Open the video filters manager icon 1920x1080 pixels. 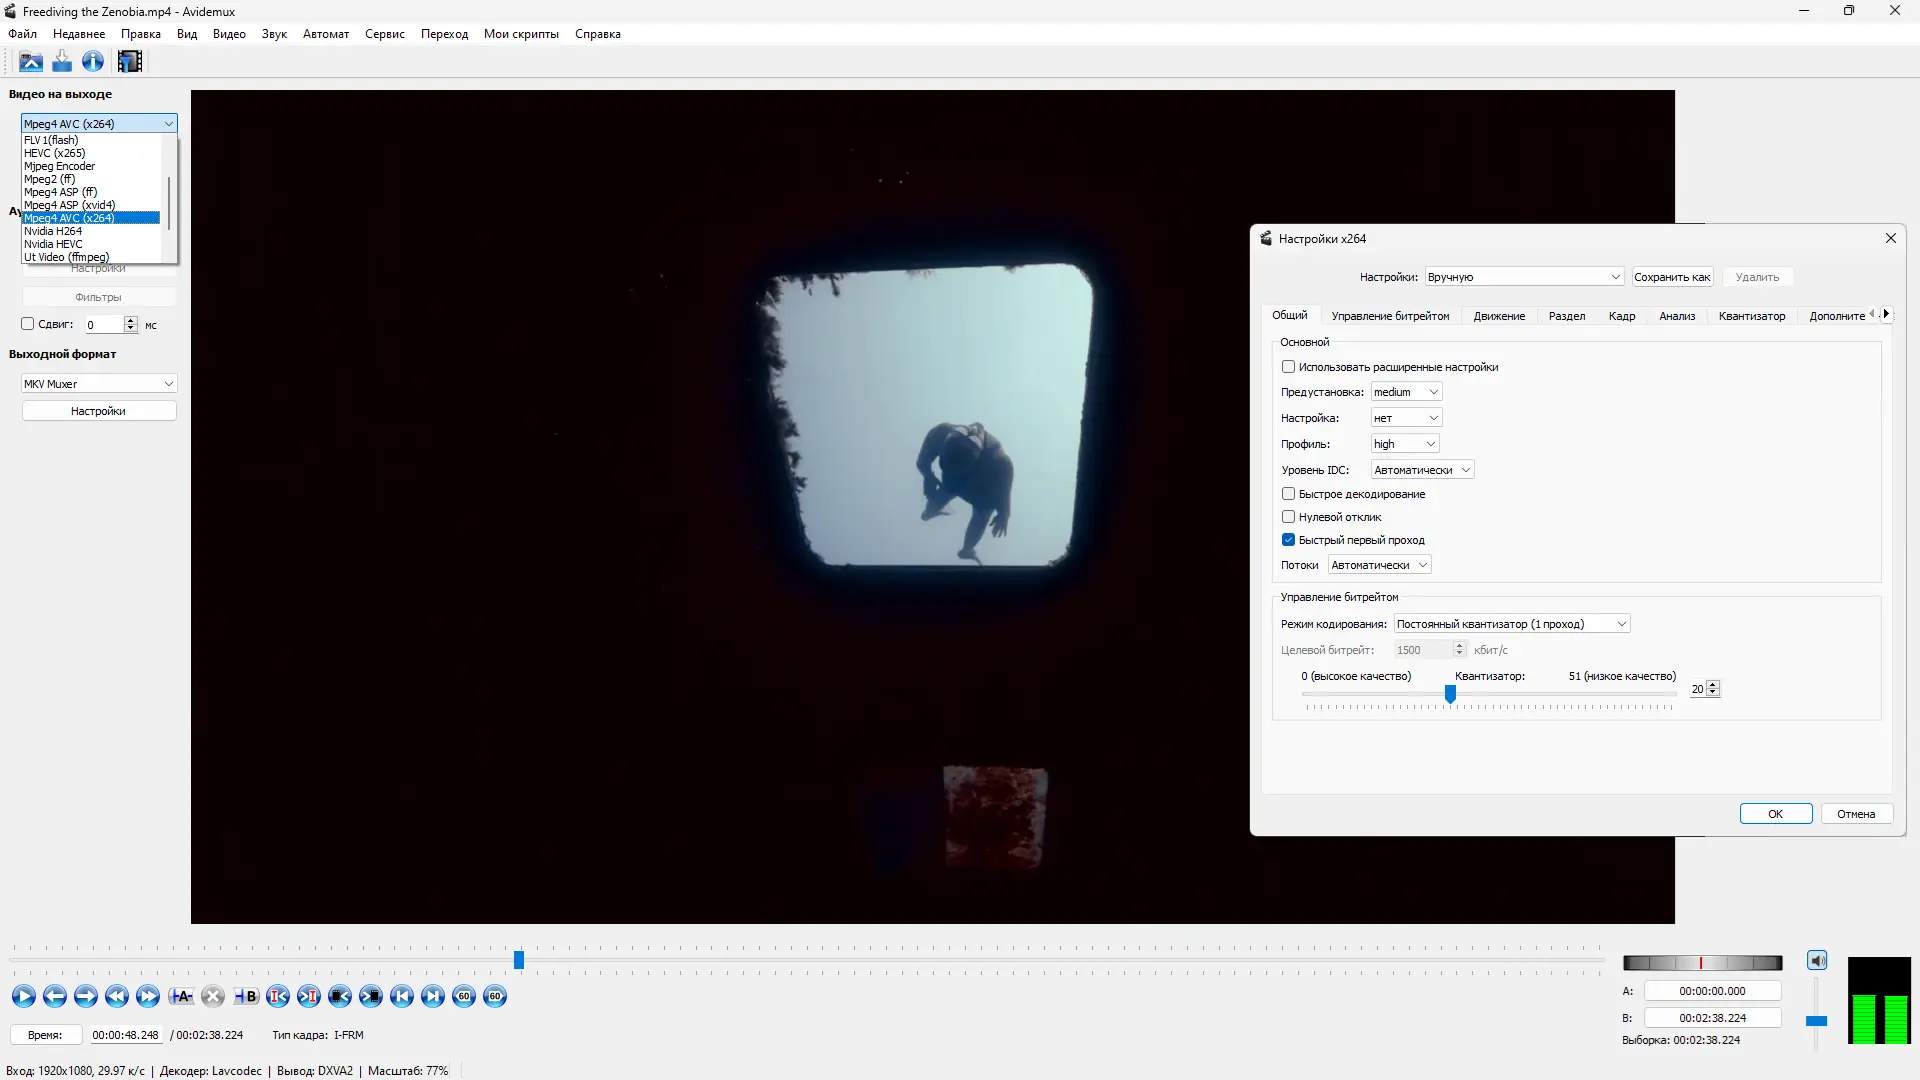[x=130, y=62]
